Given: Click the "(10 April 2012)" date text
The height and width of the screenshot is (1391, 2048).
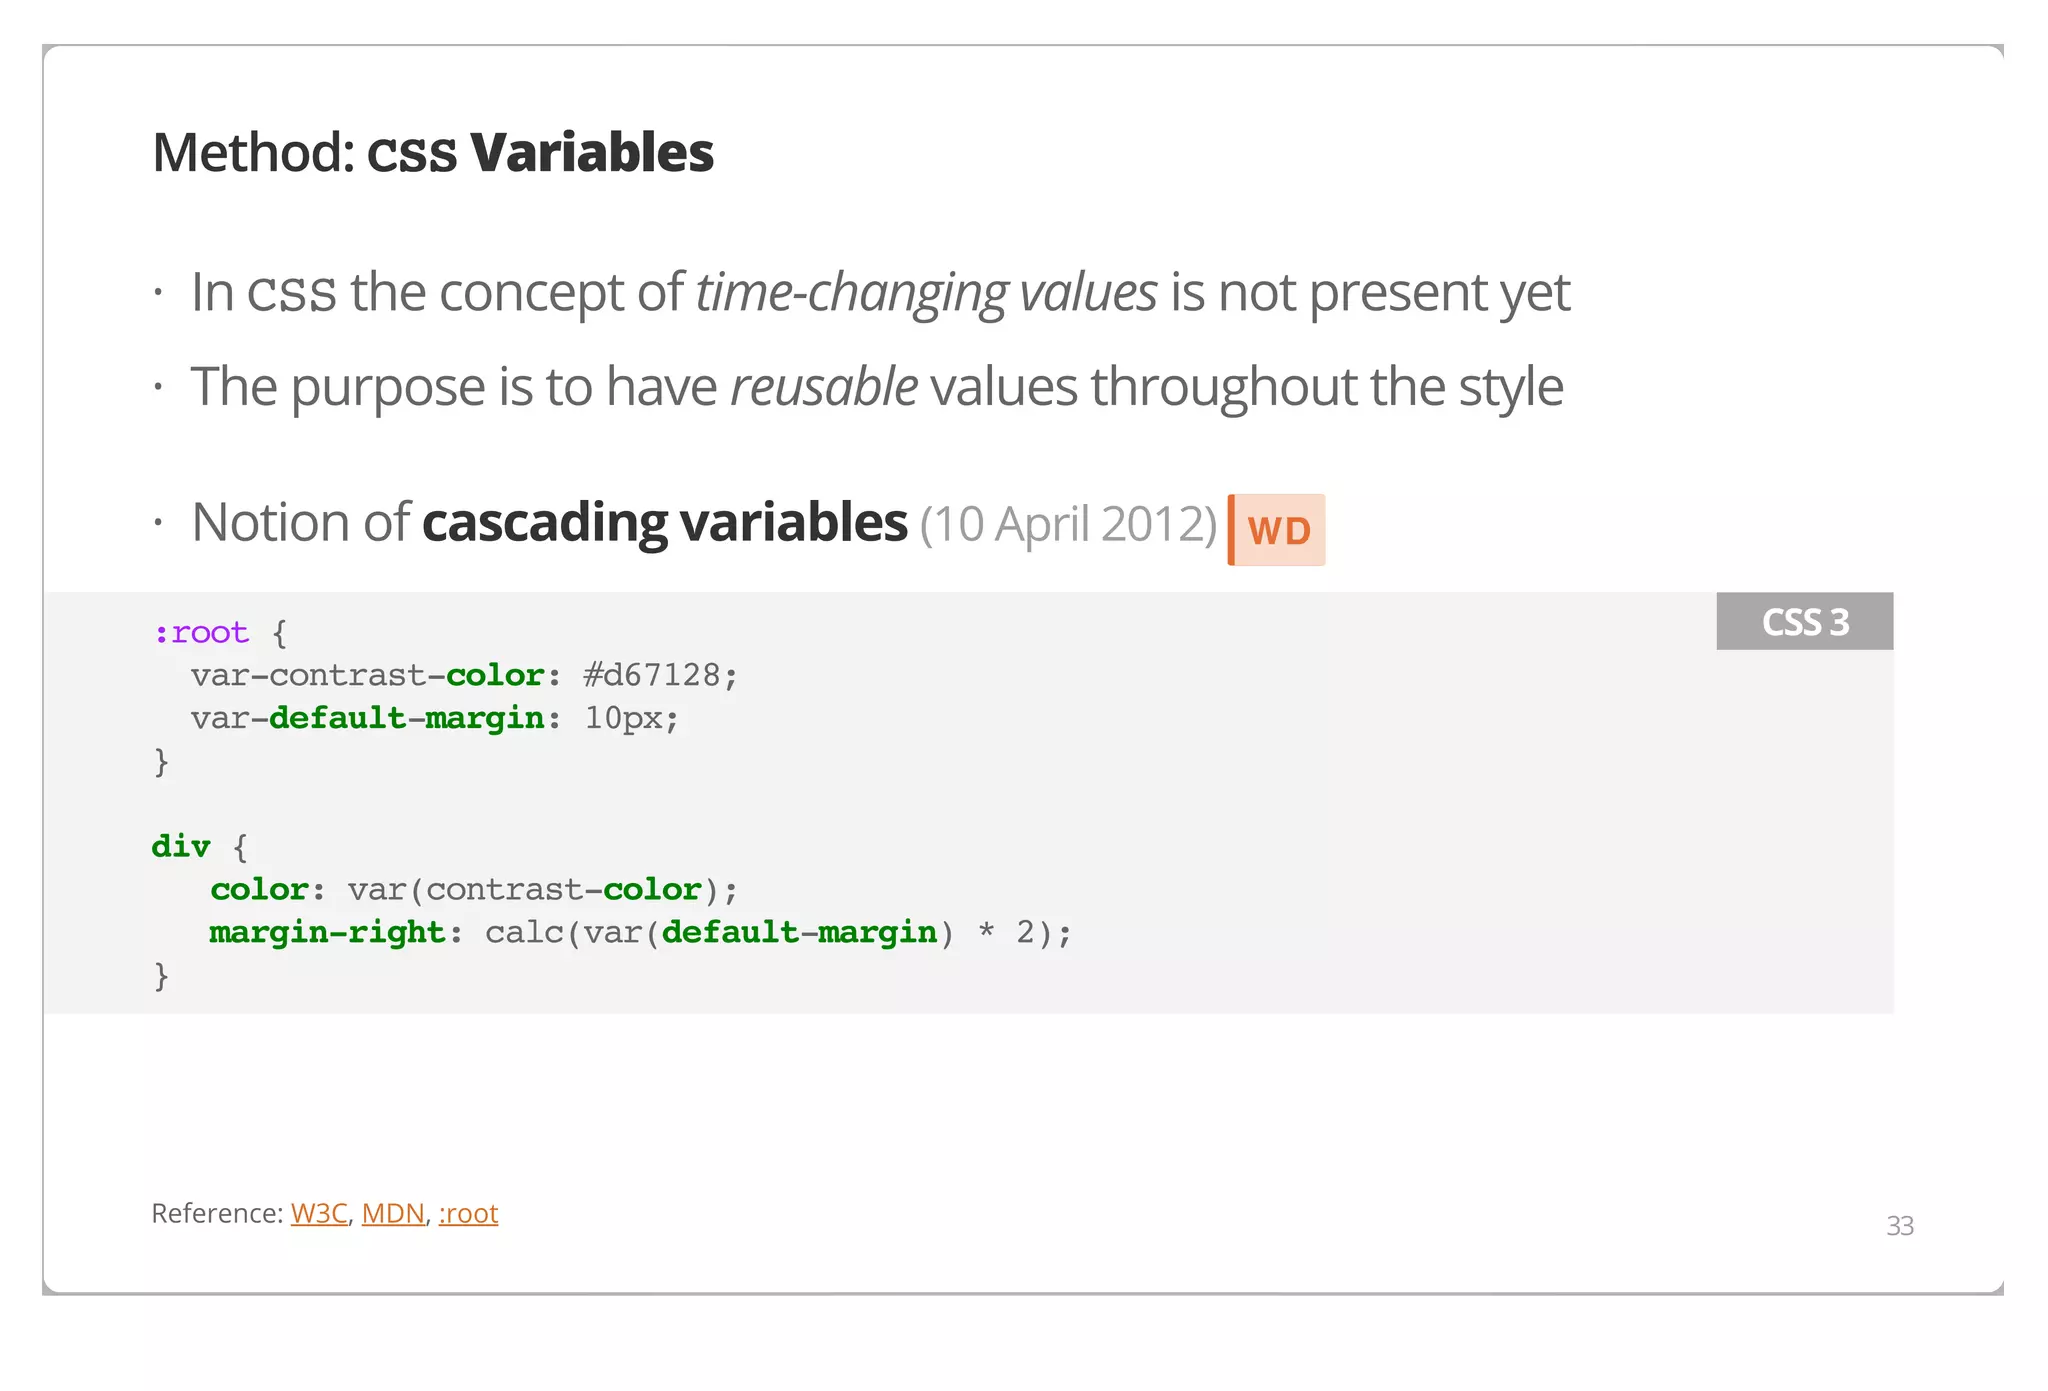Looking at the screenshot, I should 1068,524.
